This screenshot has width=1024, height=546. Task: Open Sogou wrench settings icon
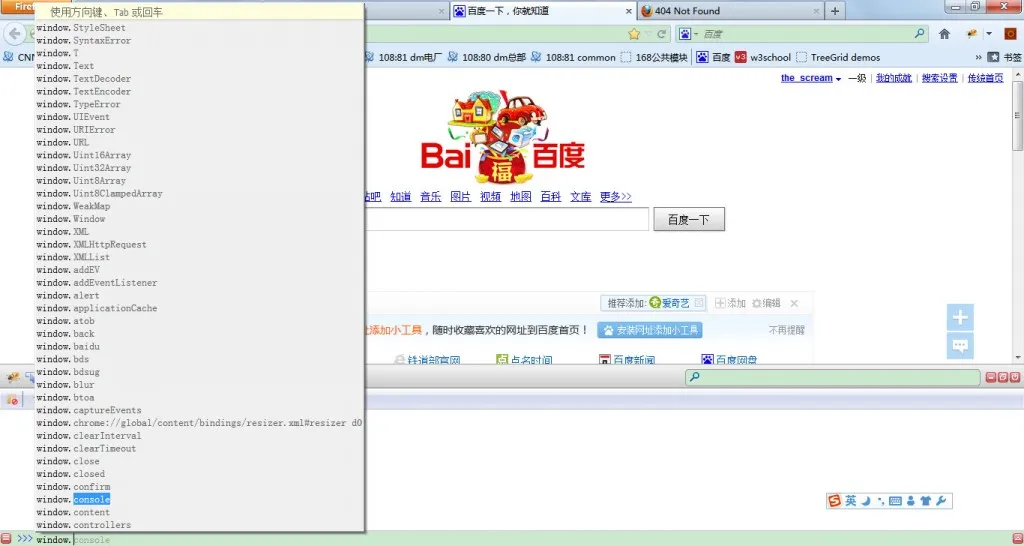(941, 501)
